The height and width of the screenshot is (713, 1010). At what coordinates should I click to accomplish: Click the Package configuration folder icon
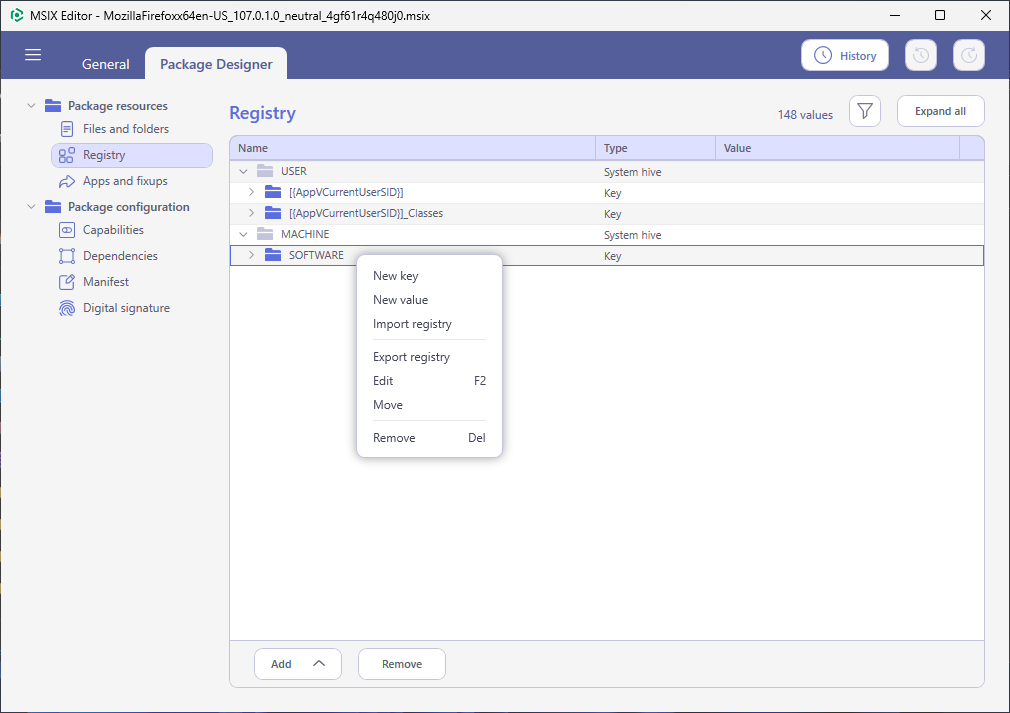tap(53, 207)
